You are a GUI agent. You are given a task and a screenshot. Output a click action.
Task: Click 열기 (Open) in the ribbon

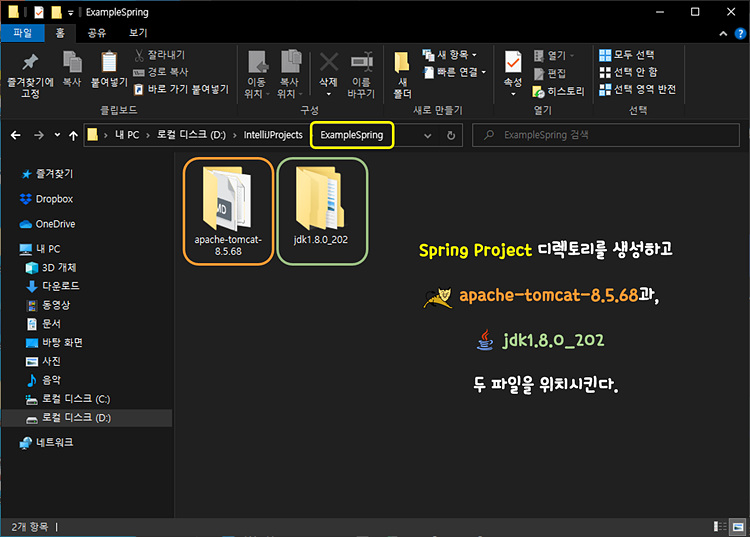tap(554, 56)
